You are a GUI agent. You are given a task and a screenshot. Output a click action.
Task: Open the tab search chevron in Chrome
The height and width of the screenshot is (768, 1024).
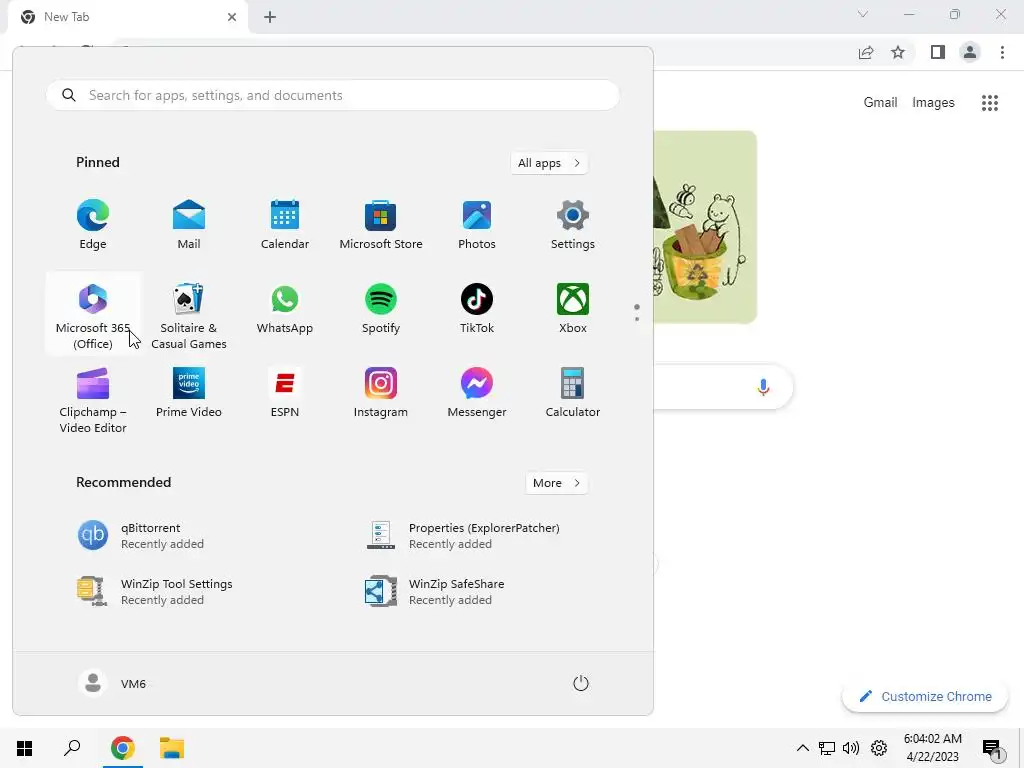click(x=863, y=14)
